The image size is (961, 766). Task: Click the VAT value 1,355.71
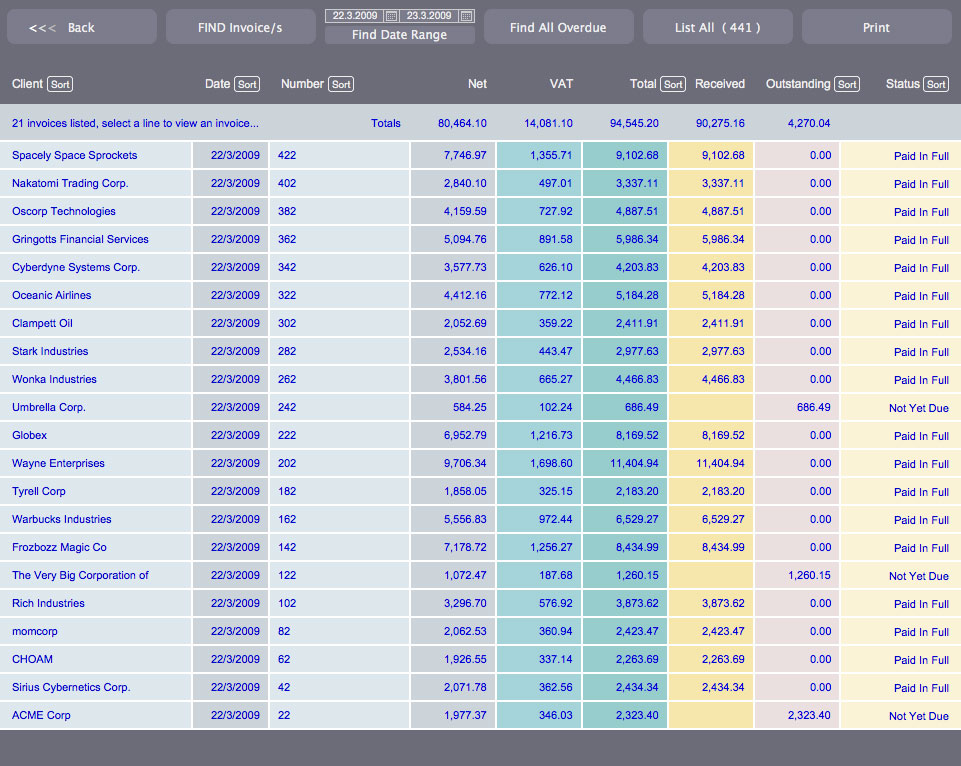tap(551, 156)
